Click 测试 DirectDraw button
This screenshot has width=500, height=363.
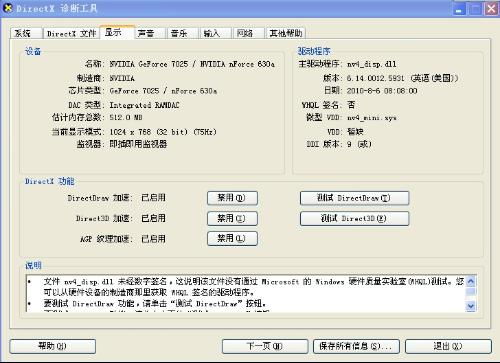click(x=354, y=198)
